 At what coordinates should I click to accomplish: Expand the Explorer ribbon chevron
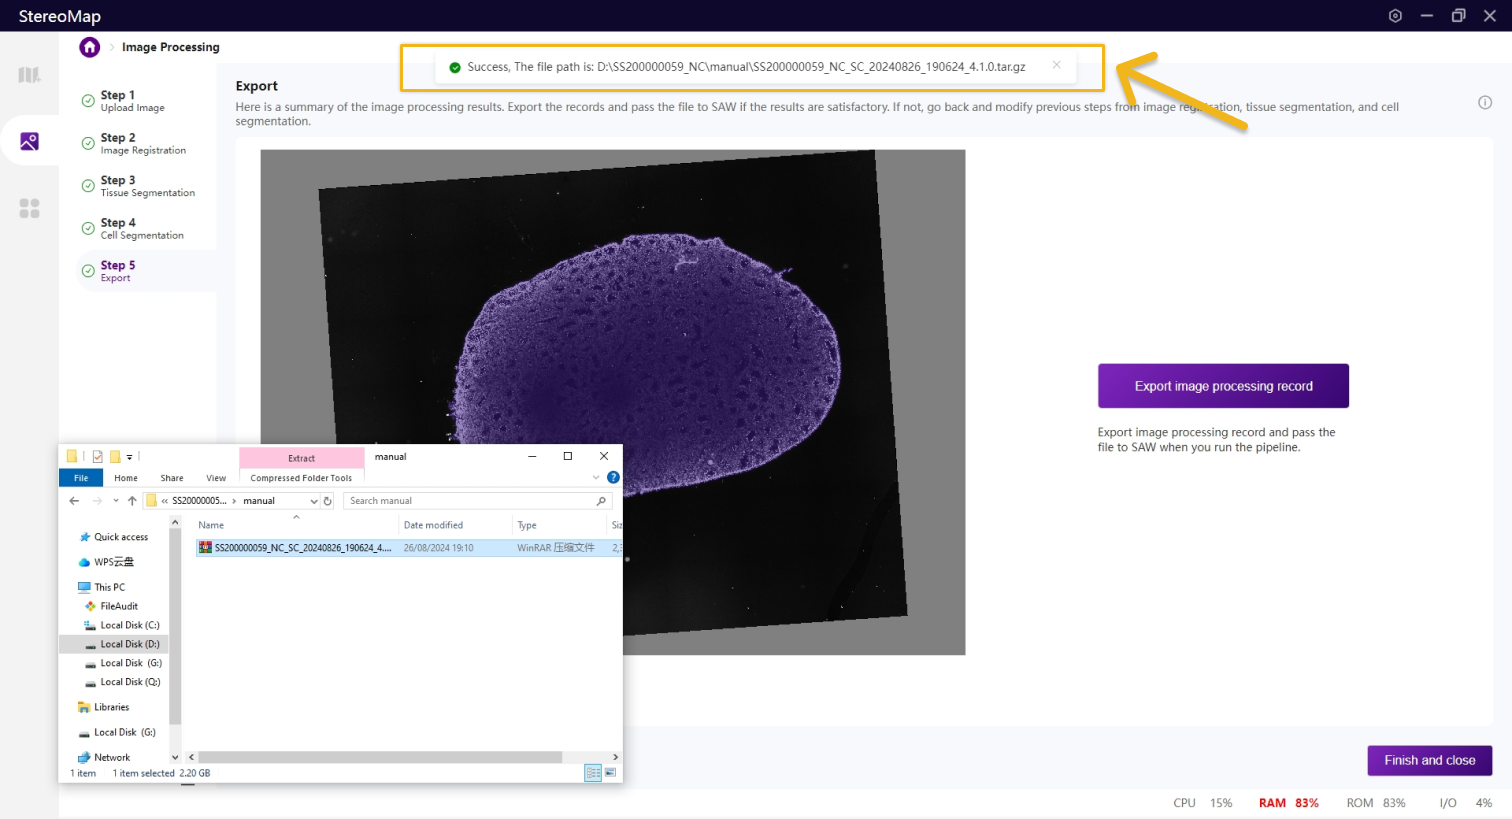coord(596,478)
